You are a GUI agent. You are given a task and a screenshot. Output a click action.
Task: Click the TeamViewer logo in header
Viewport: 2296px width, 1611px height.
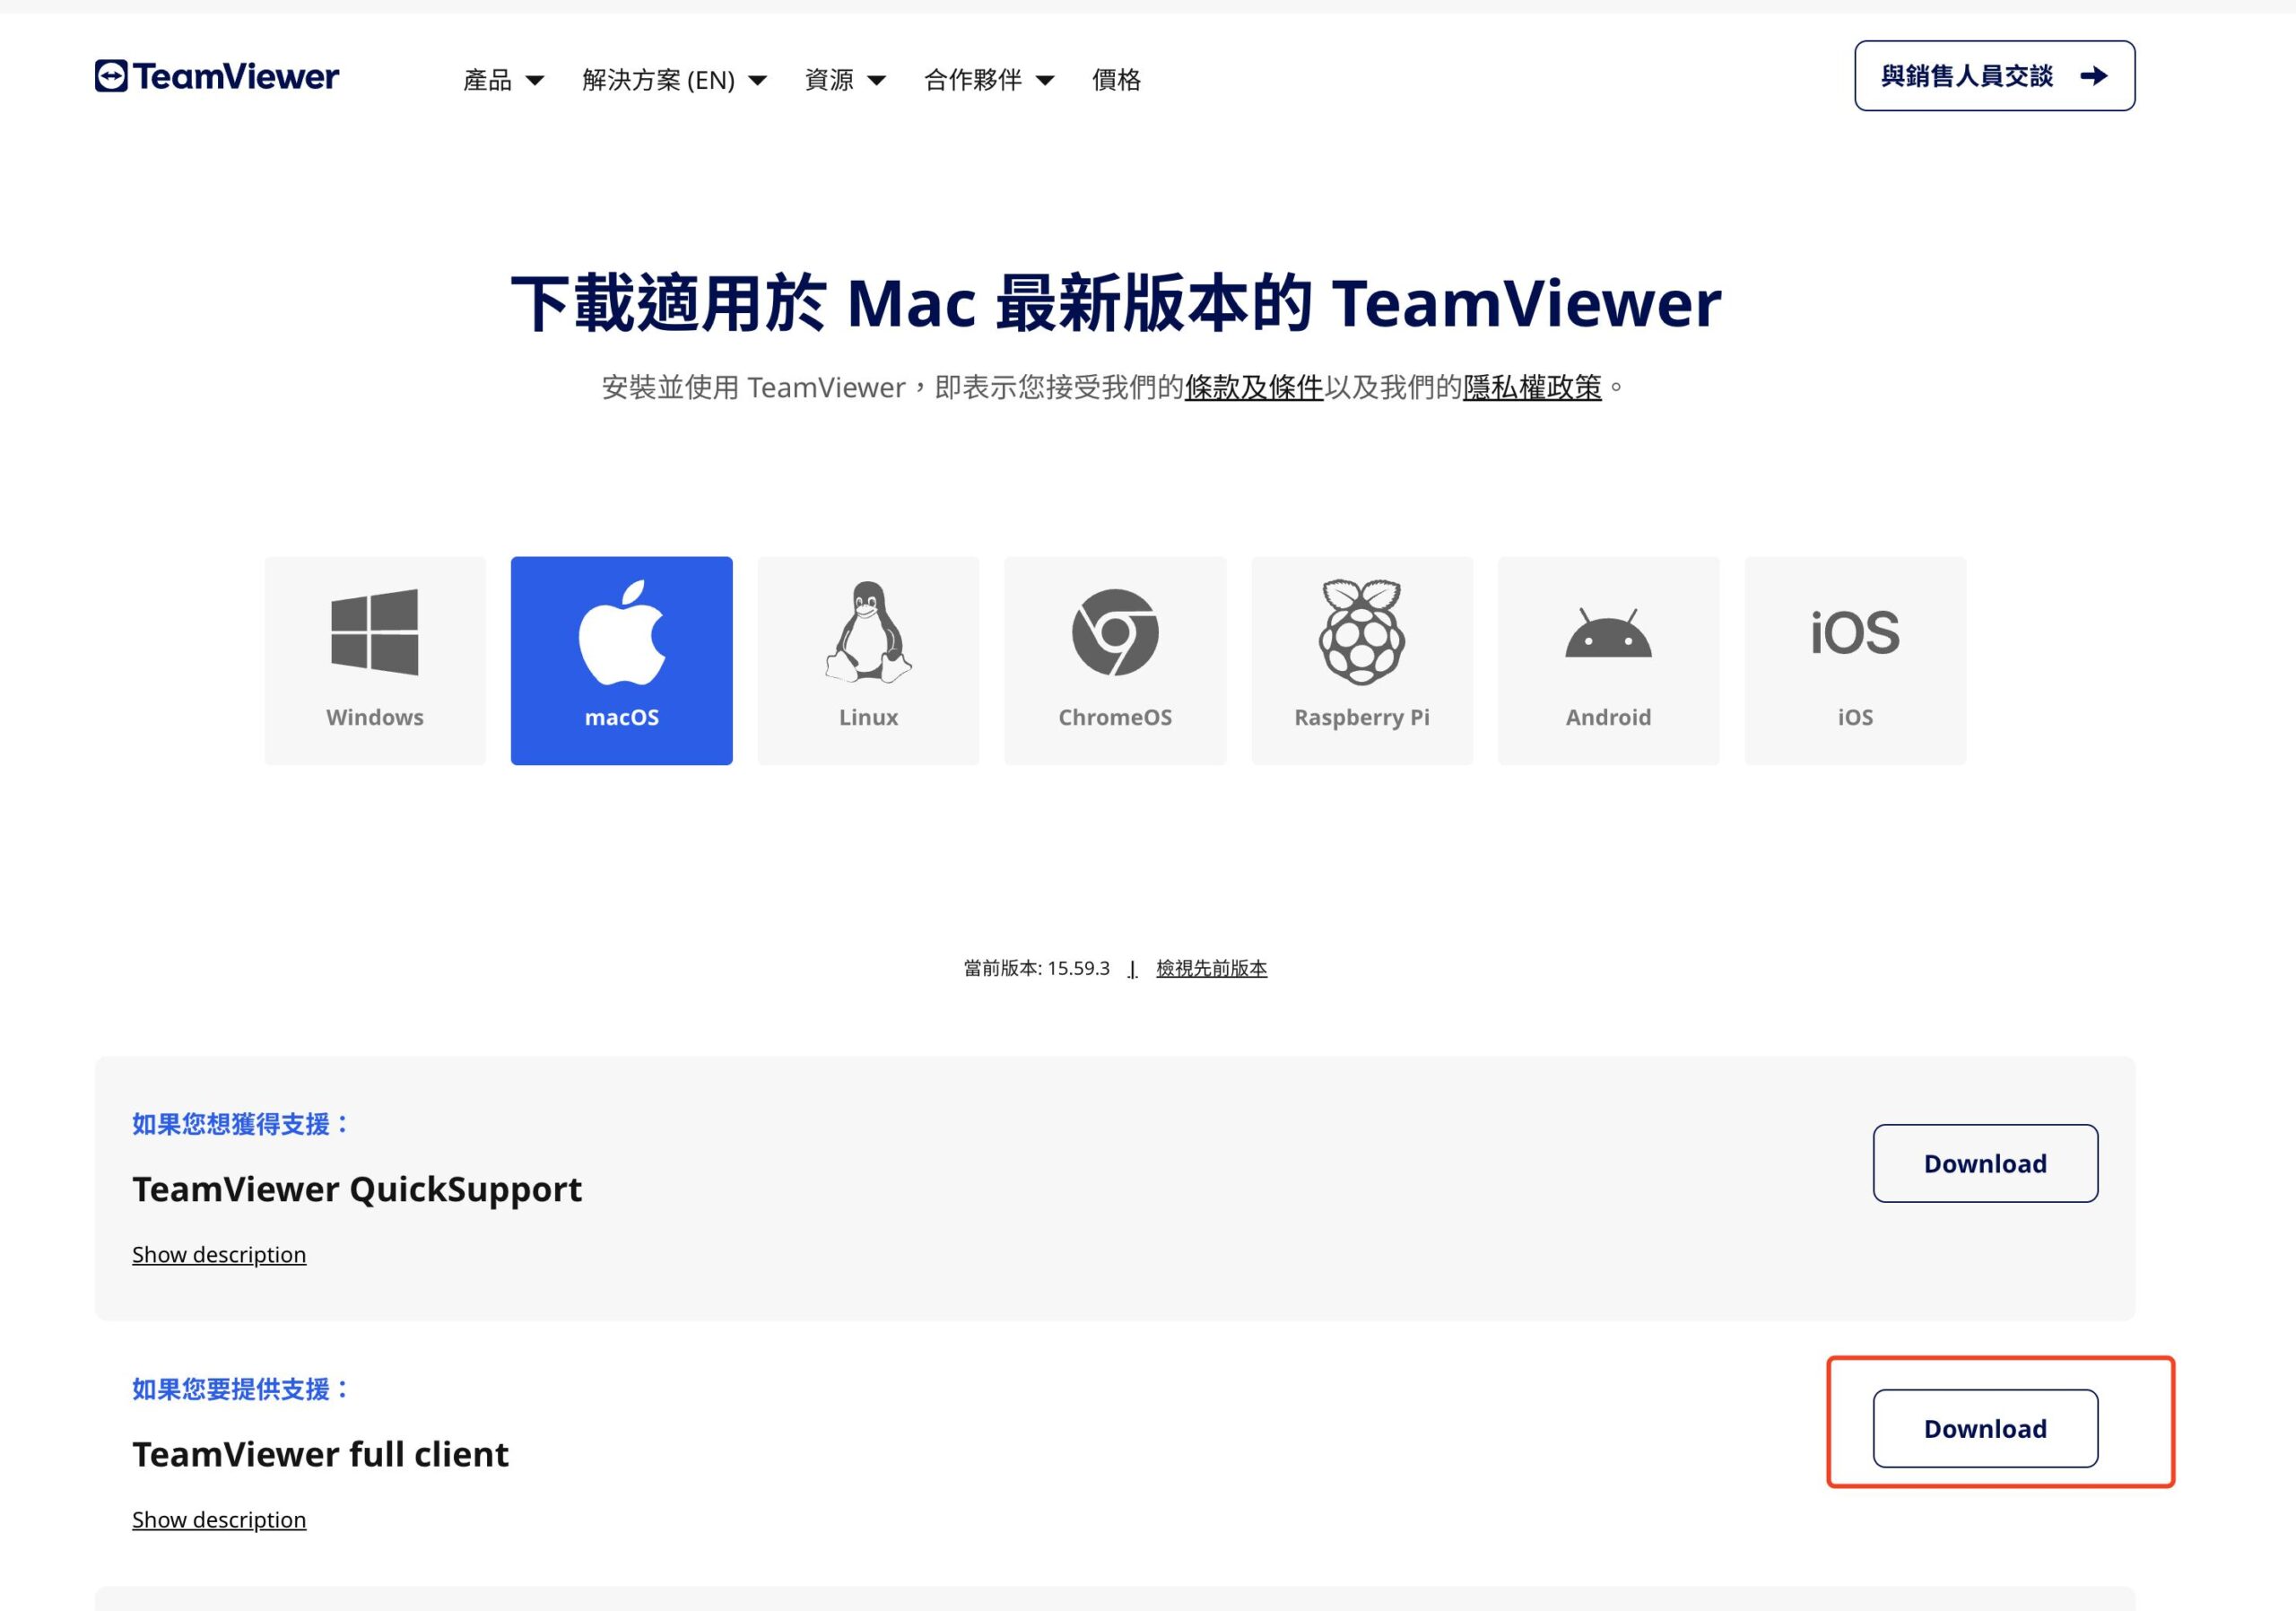click(x=217, y=76)
